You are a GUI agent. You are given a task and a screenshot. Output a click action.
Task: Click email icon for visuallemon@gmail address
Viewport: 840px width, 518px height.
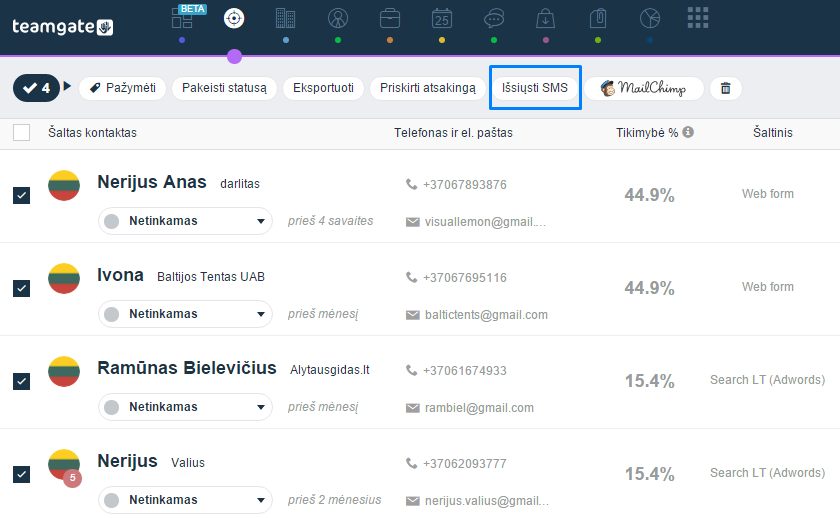click(412, 222)
